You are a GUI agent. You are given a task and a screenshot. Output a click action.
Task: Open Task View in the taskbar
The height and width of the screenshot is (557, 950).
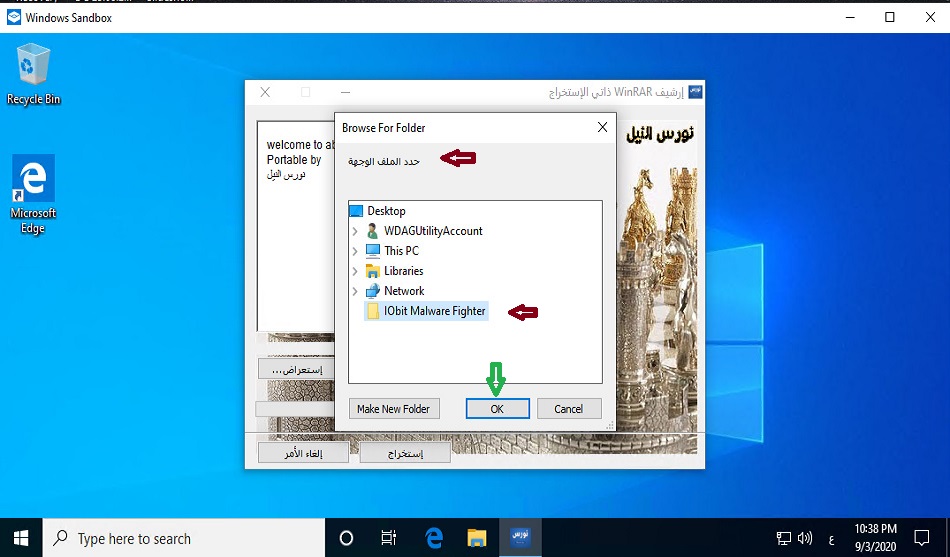(389, 538)
